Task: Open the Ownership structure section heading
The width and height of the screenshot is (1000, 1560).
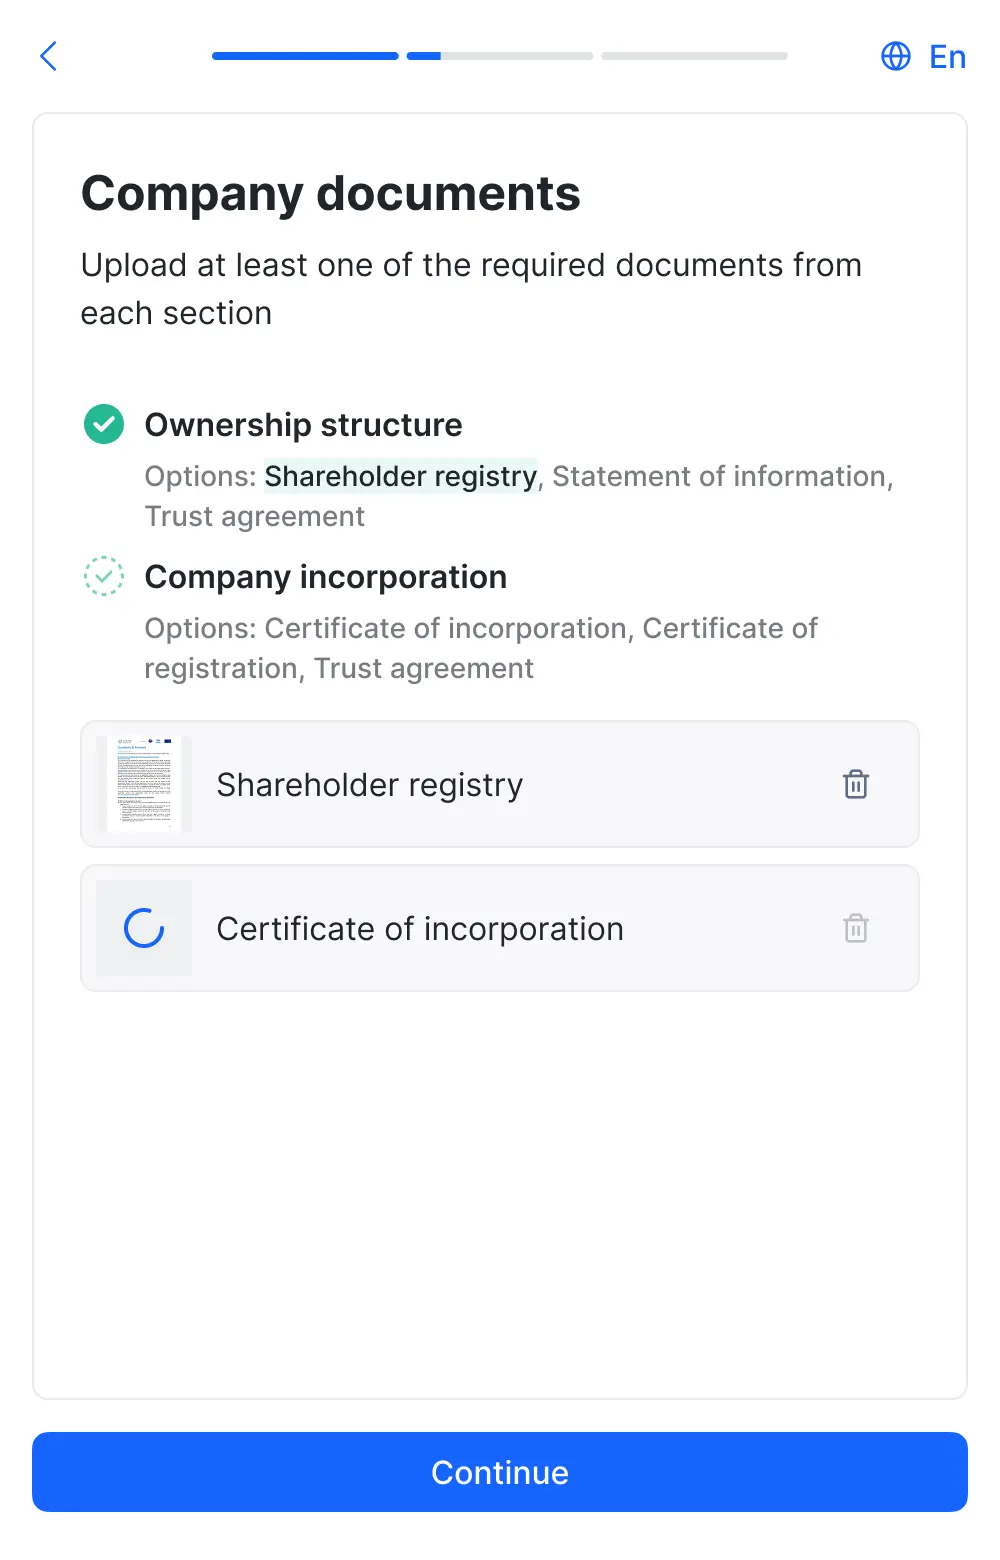Action: (x=304, y=424)
